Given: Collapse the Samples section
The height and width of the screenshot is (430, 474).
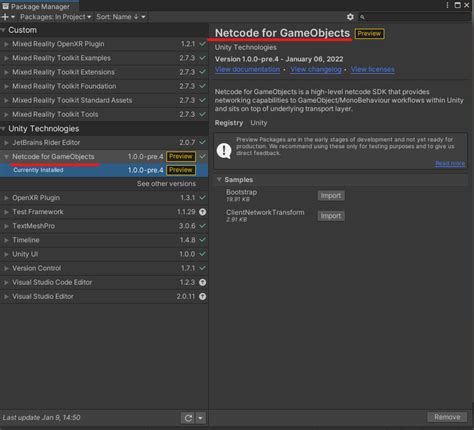Looking at the screenshot, I should tap(219, 180).
